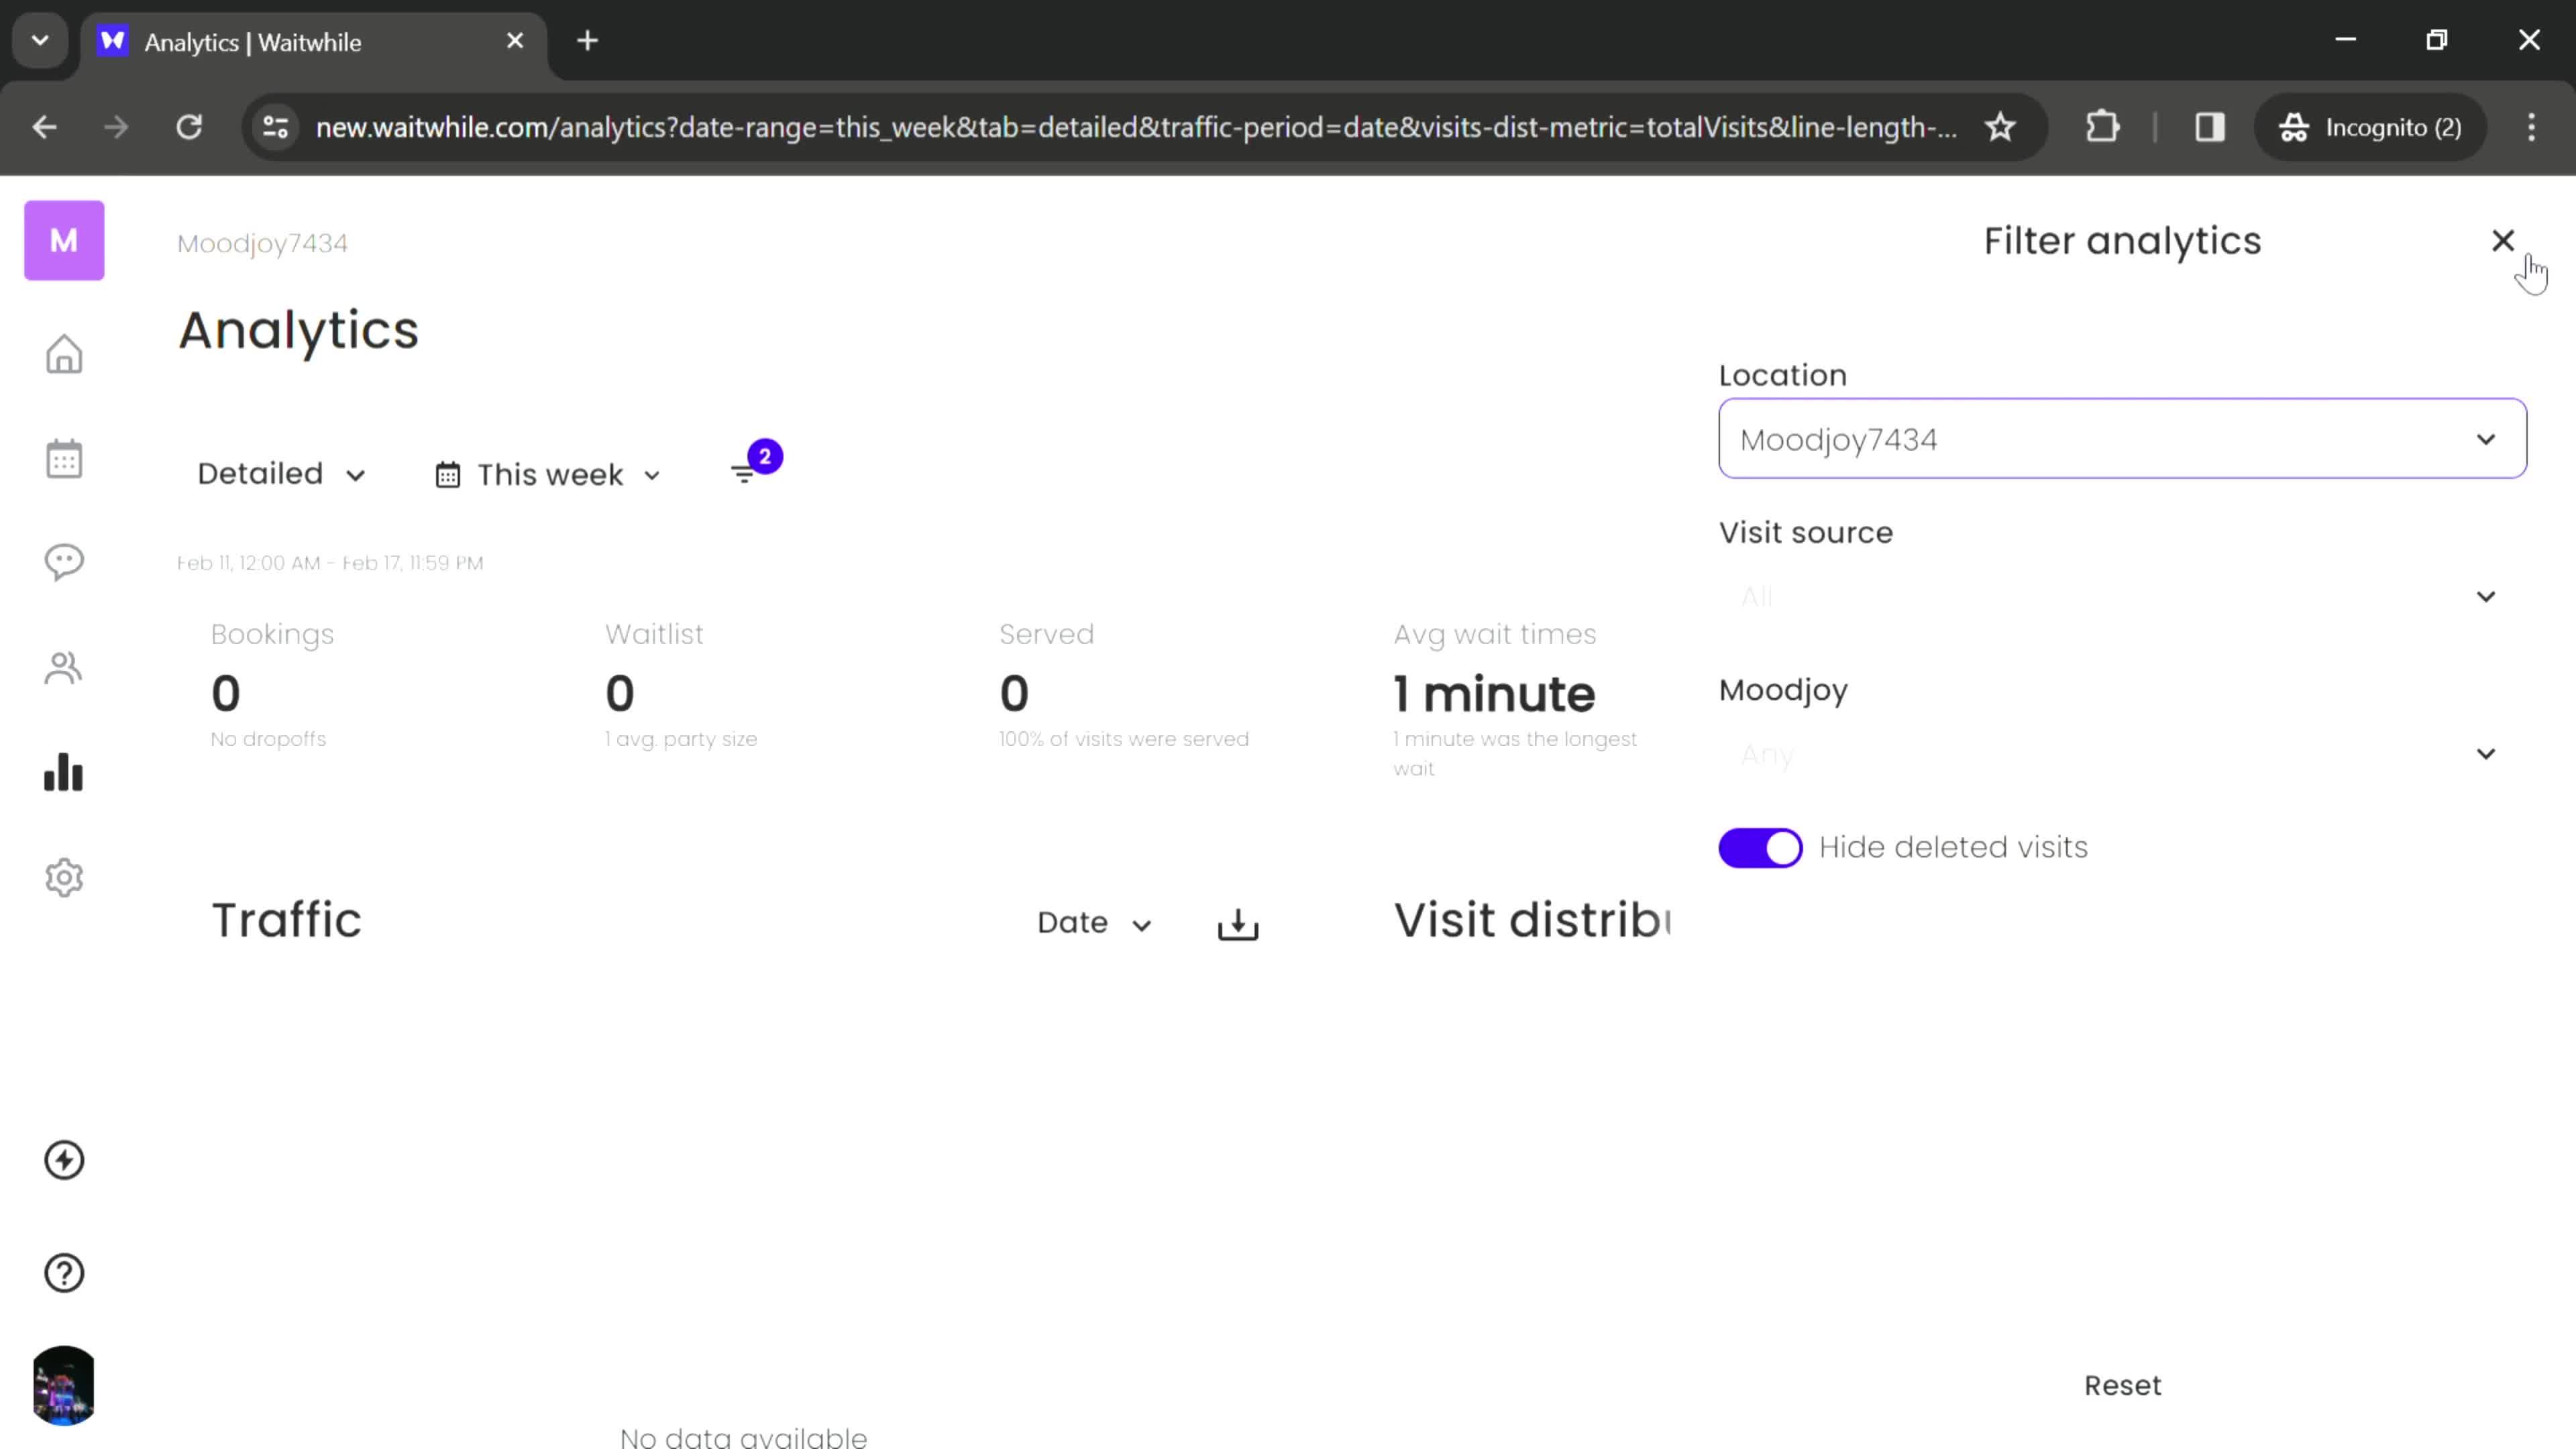The height and width of the screenshot is (1449, 2576).
Task: Click the Bookings stat value
Action: [226, 693]
